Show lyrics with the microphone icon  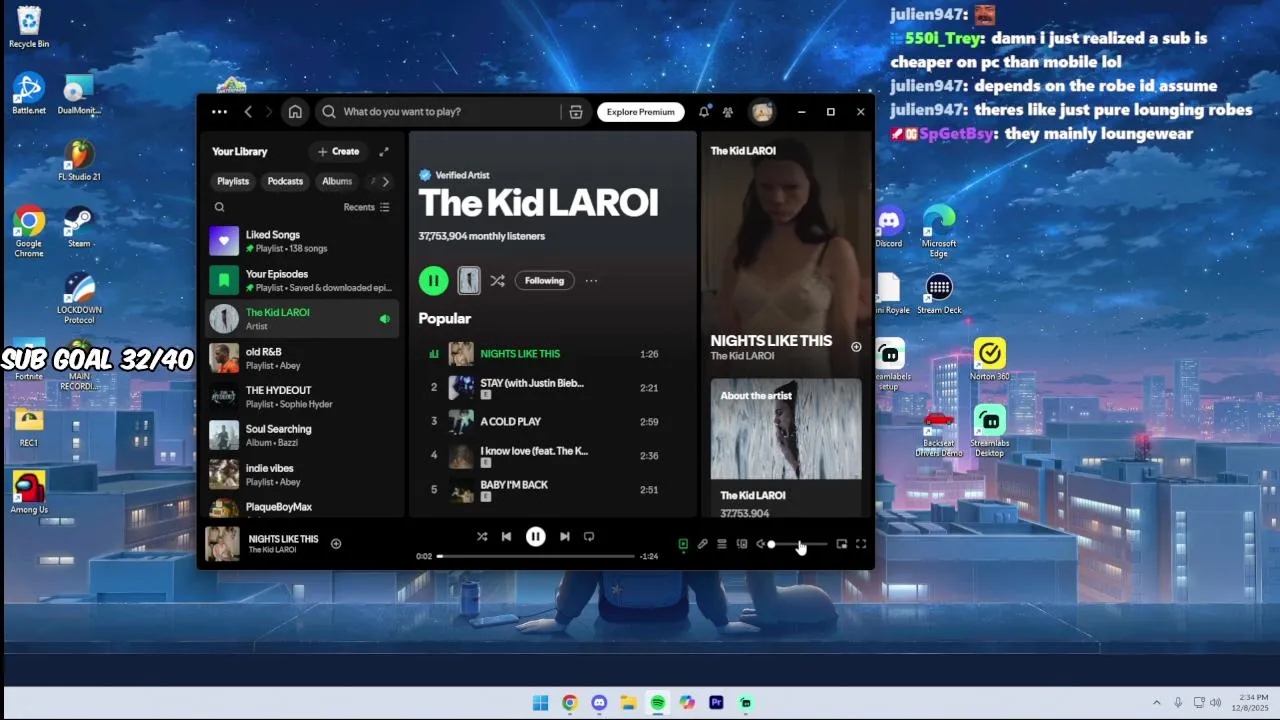(703, 545)
